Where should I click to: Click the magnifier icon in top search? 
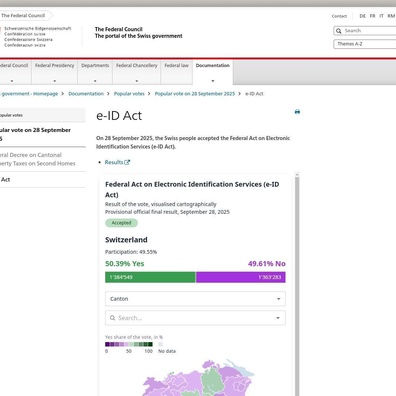[339, 31]
